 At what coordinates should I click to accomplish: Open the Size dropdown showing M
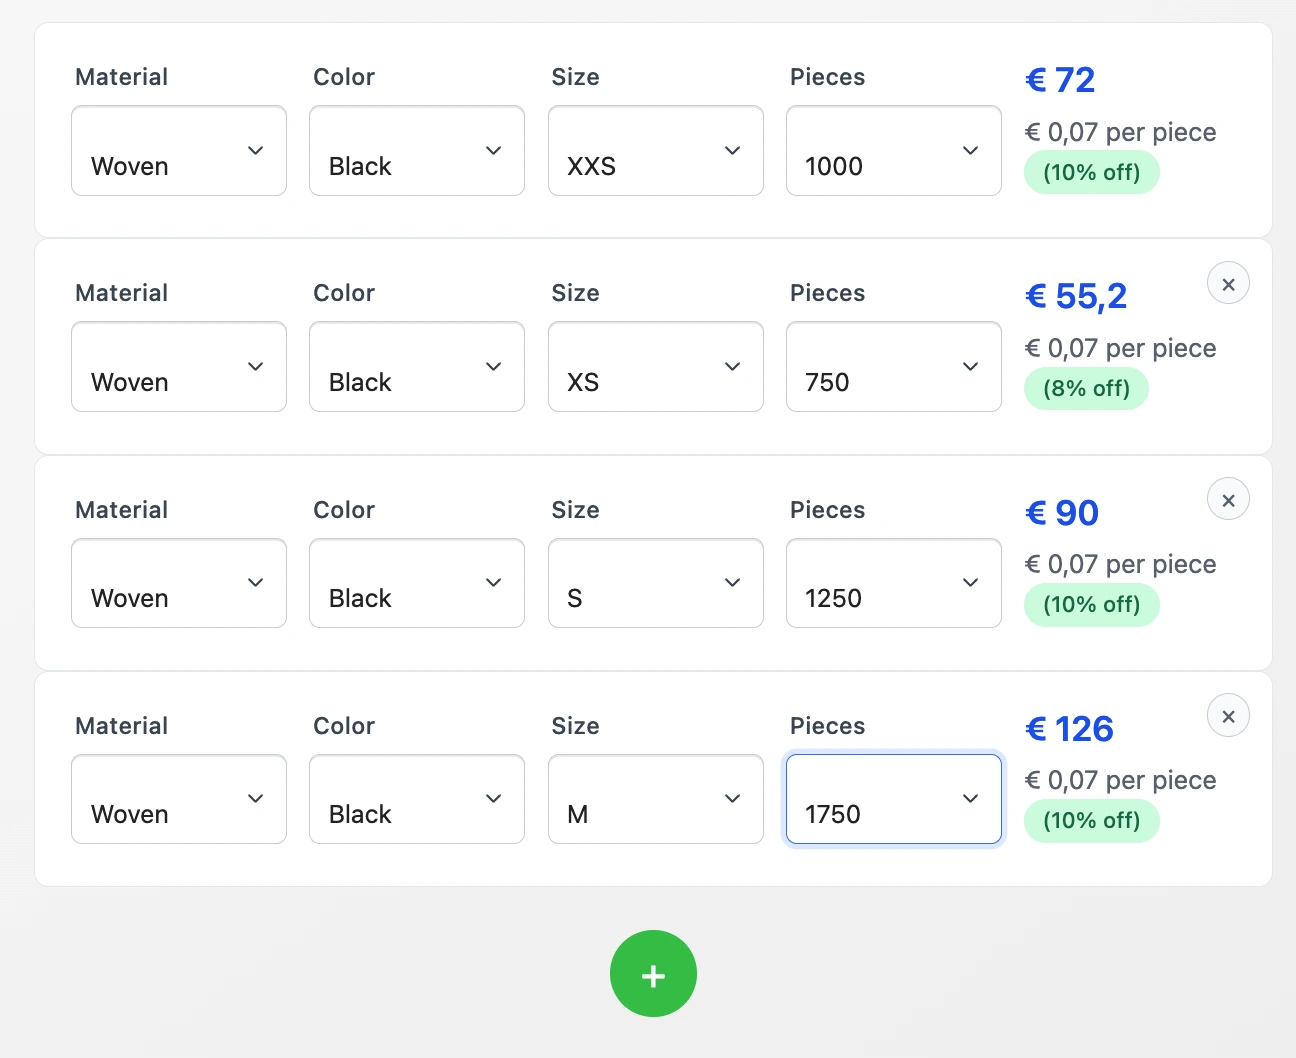coord(656,799)
